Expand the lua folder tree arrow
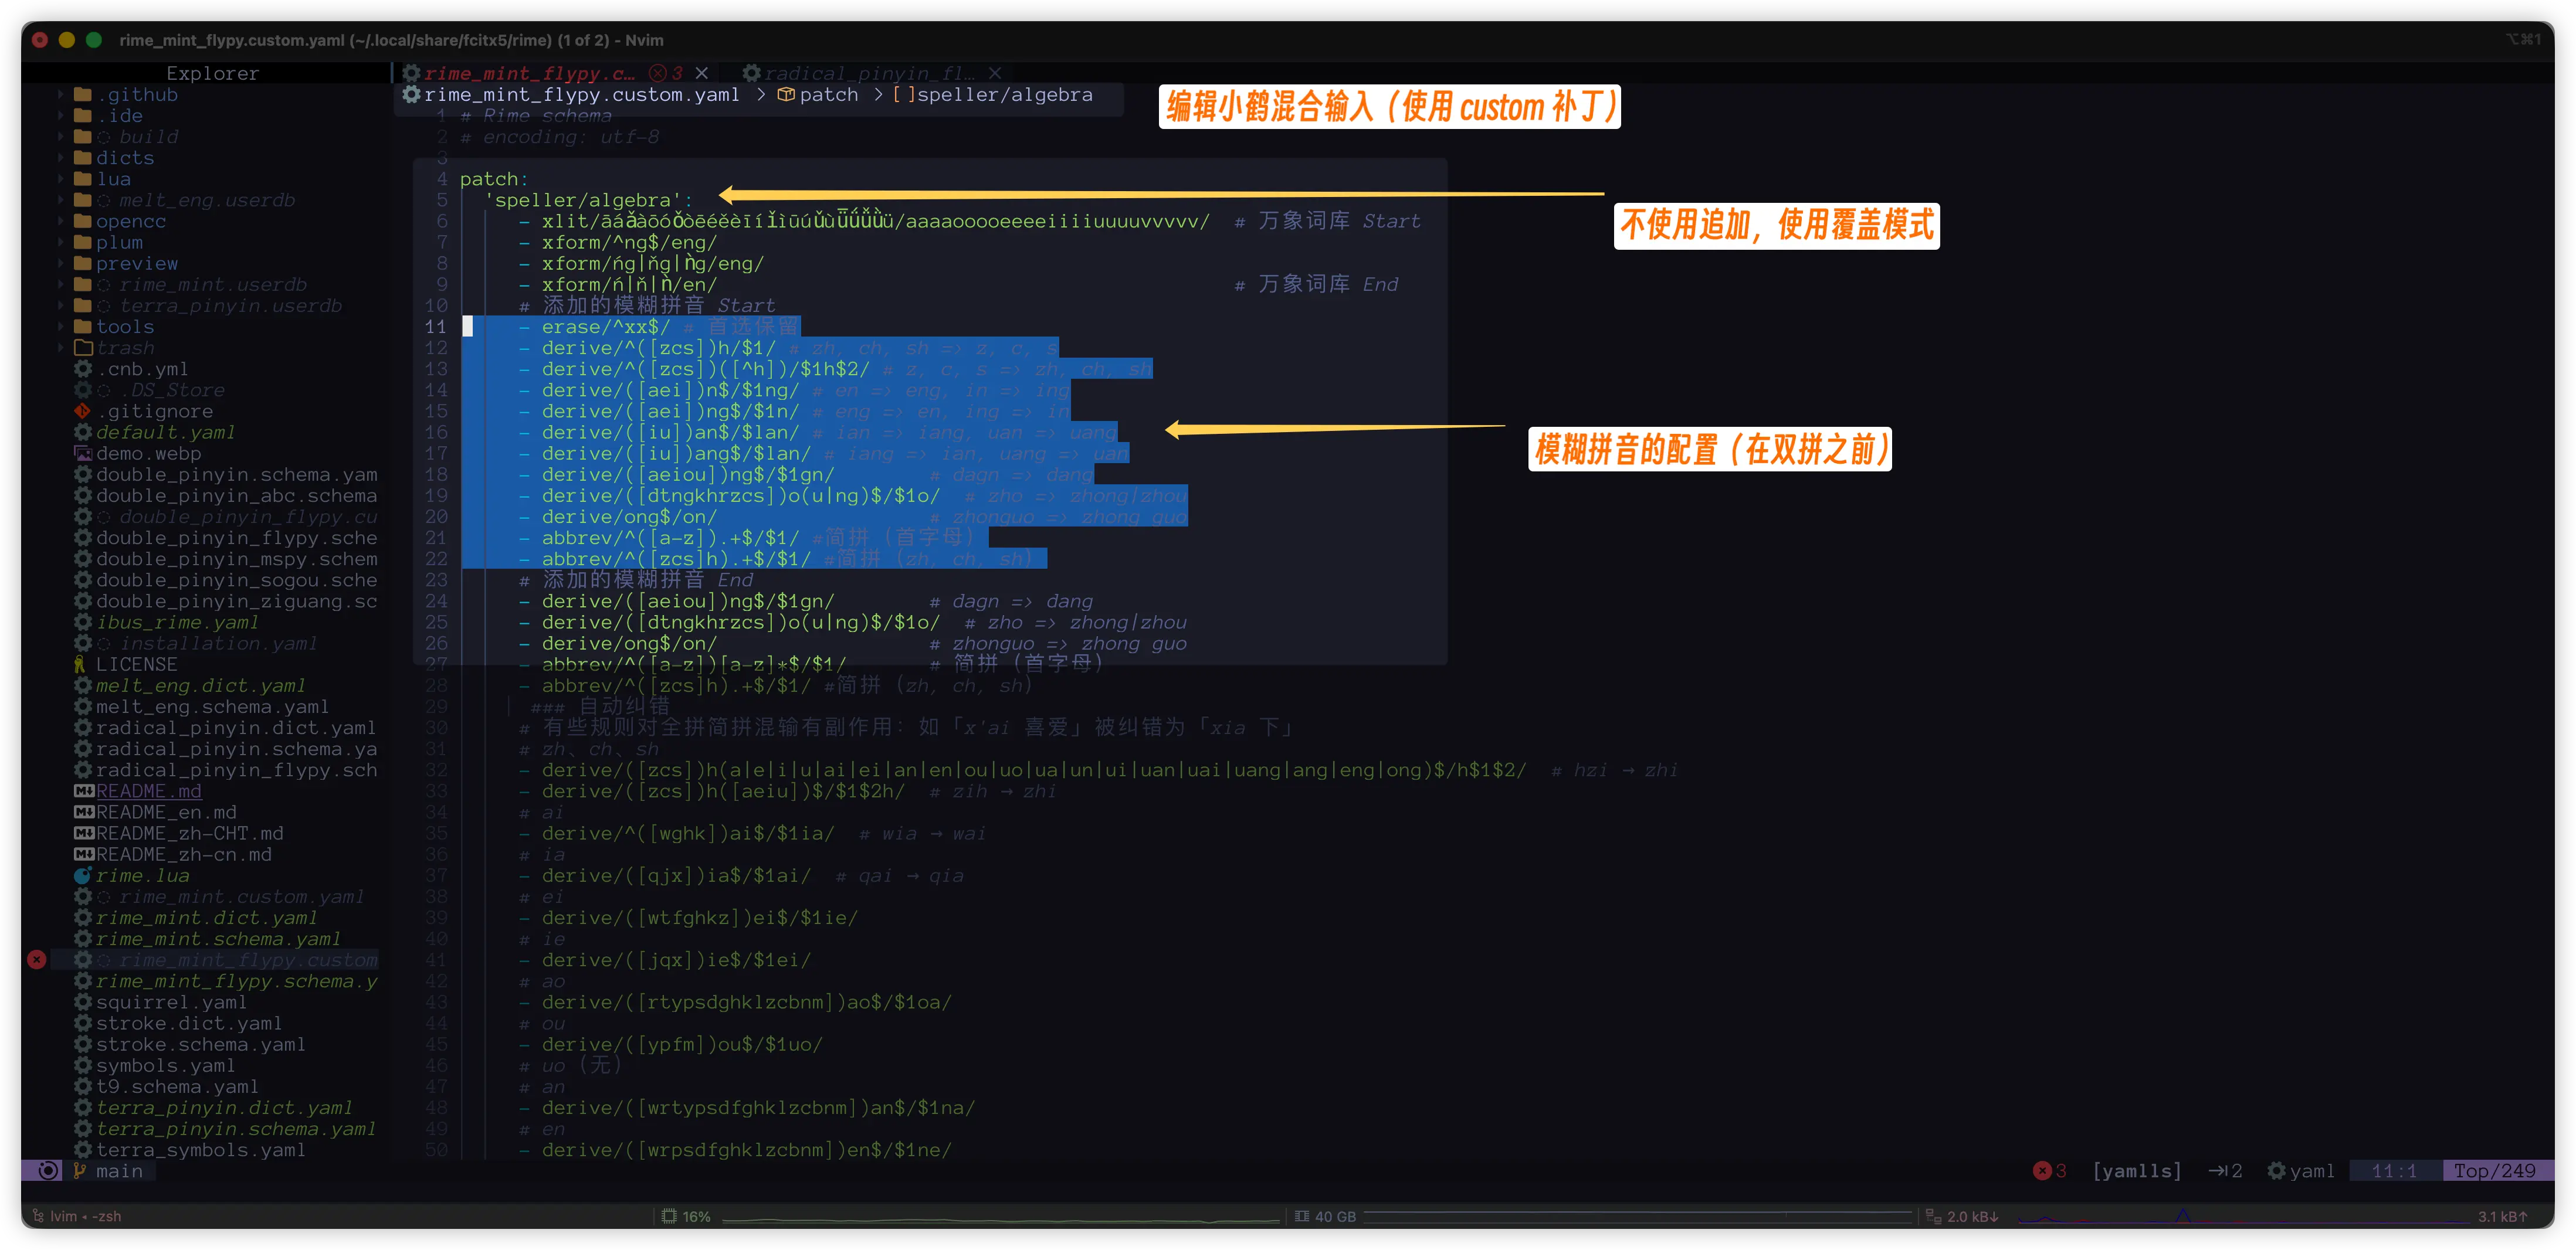 click(x=61, y=179)
